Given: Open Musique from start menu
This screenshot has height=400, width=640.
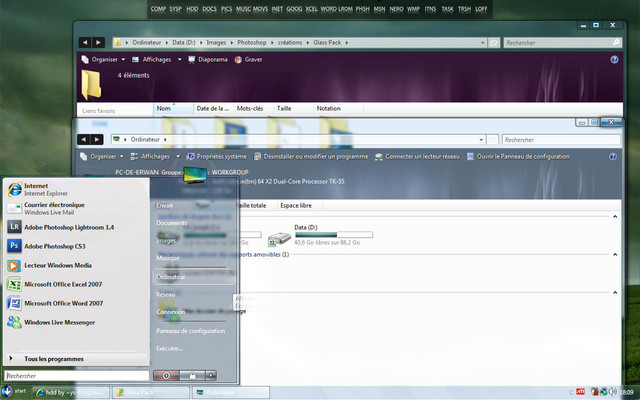Looking at the screenshot, I should [x=168, y=258].
